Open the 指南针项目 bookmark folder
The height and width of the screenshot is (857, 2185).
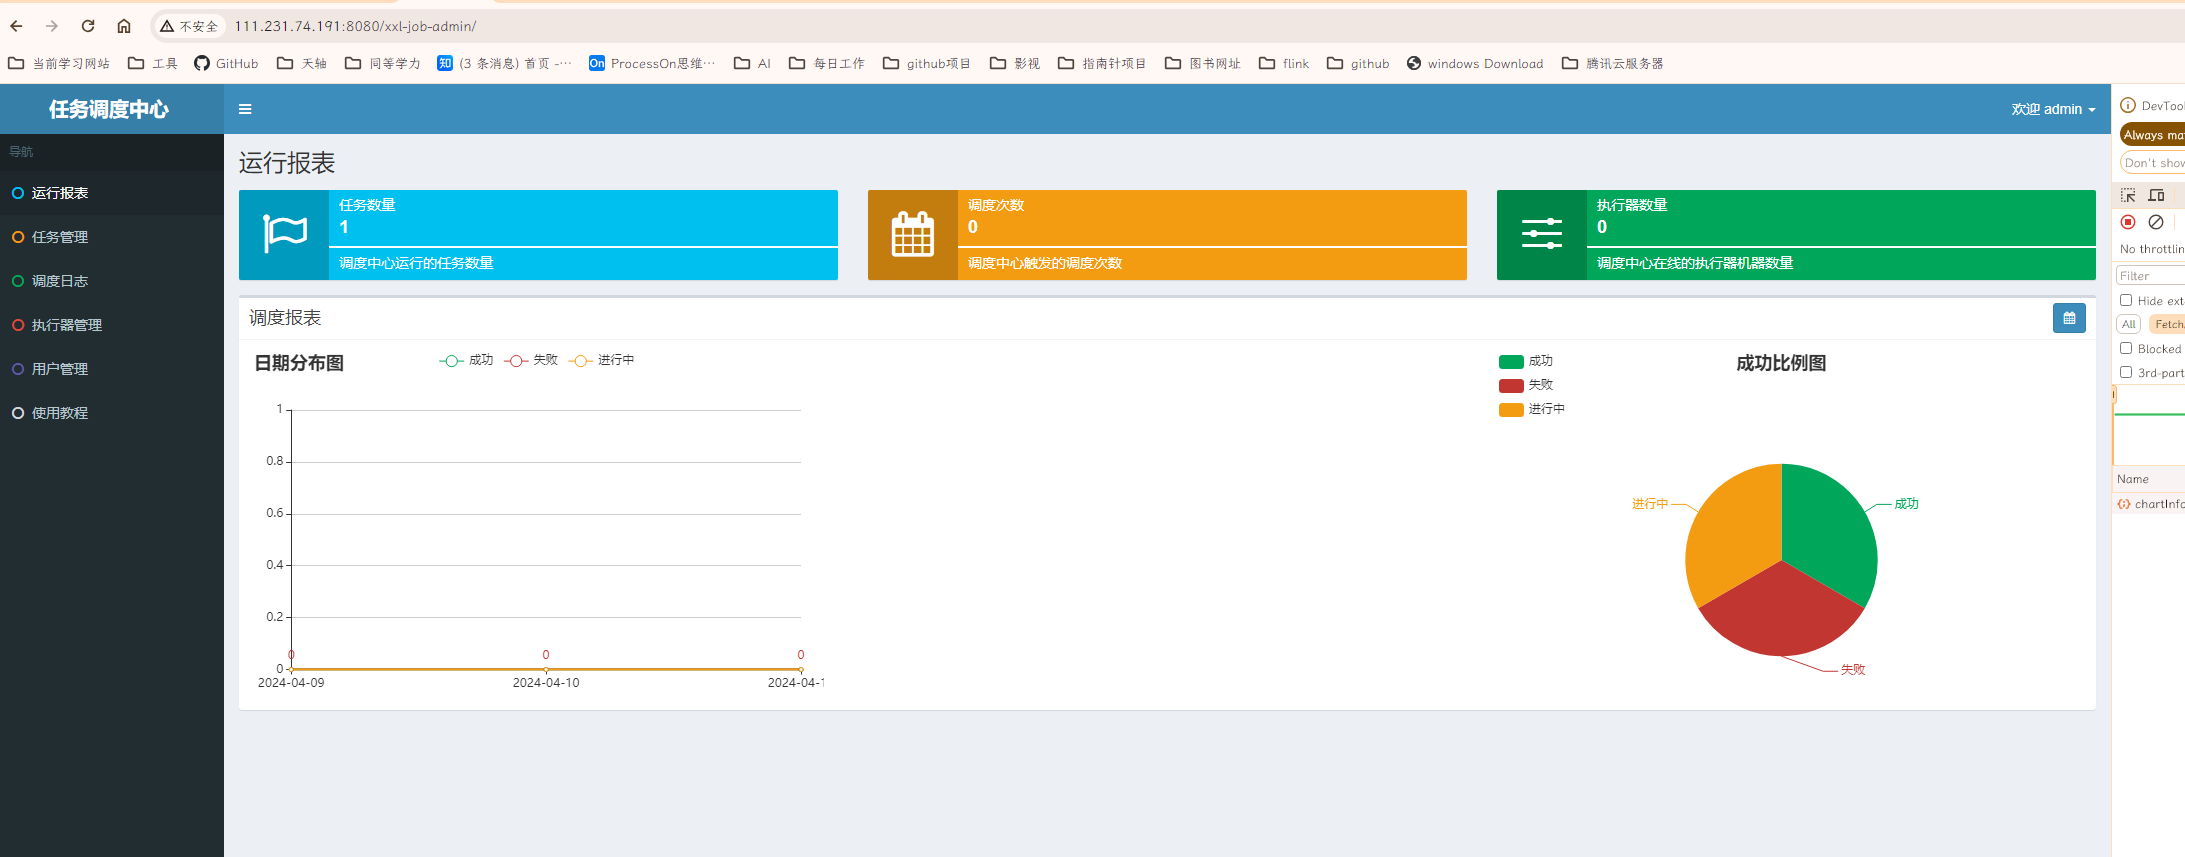[1102, 63]
